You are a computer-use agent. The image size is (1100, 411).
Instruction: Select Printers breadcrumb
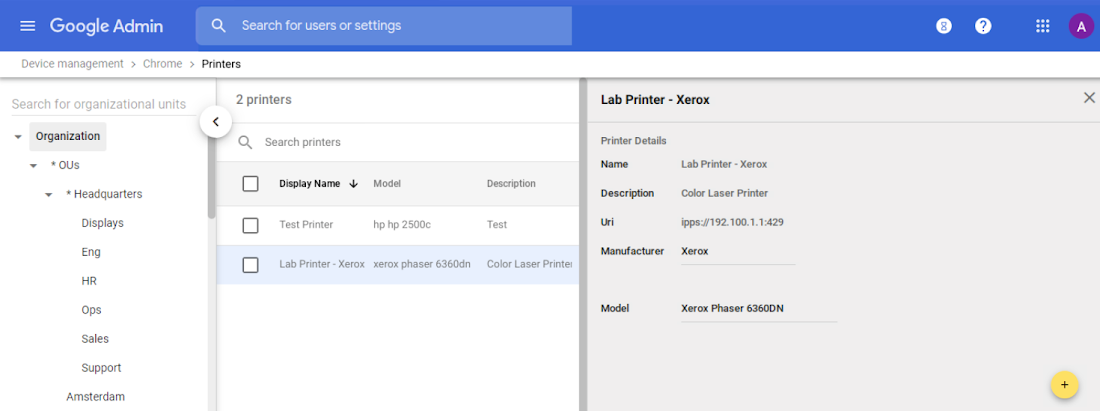[221, 64]
